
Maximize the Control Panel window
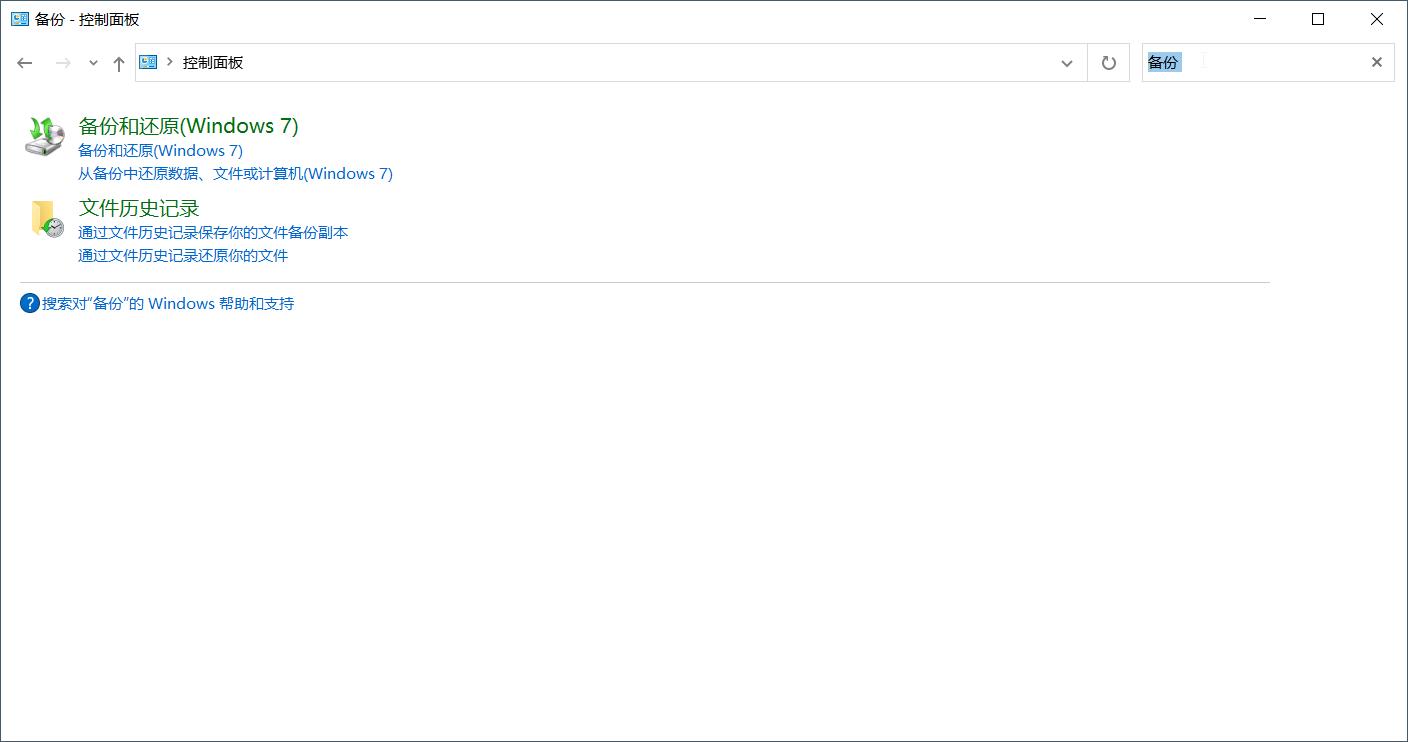pos(1318,19)
